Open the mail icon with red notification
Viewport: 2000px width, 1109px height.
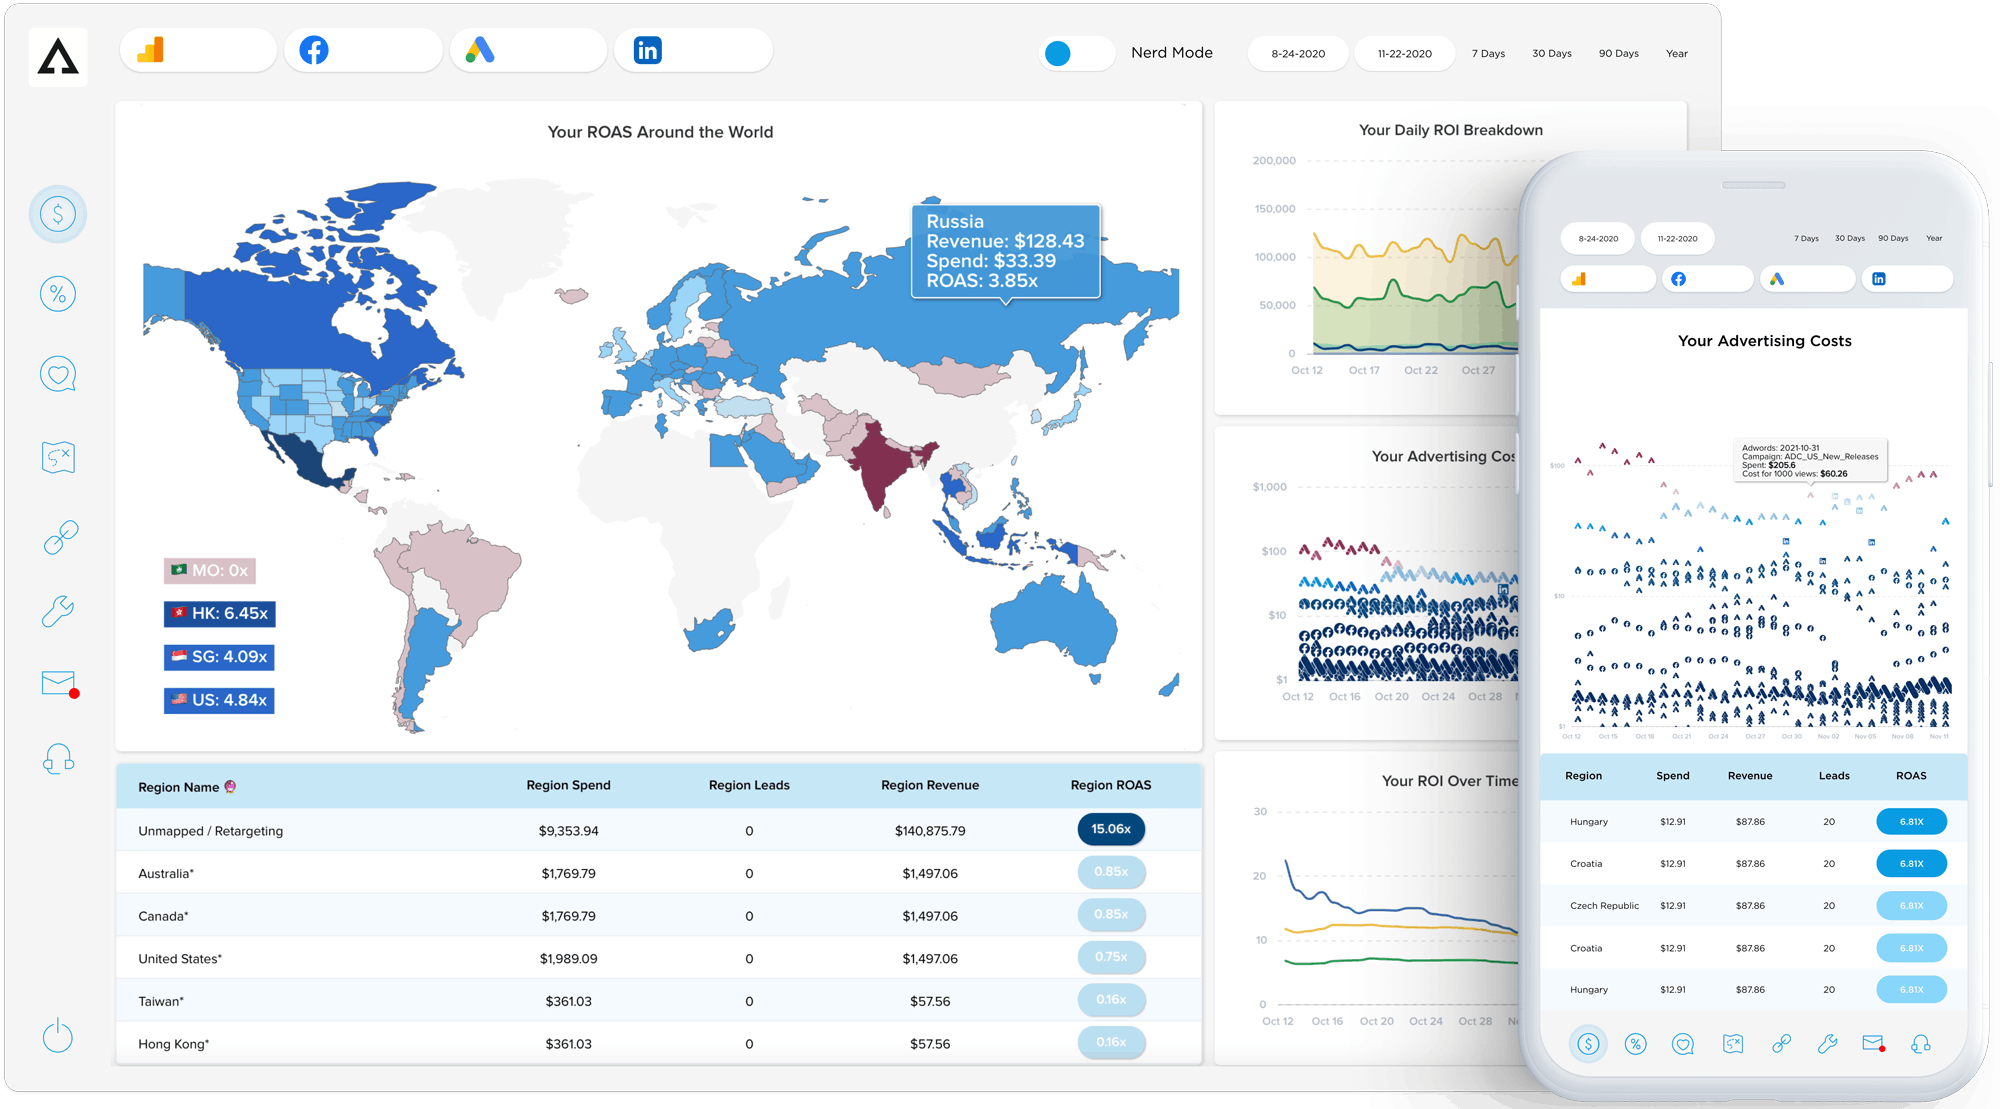point(58,683)
